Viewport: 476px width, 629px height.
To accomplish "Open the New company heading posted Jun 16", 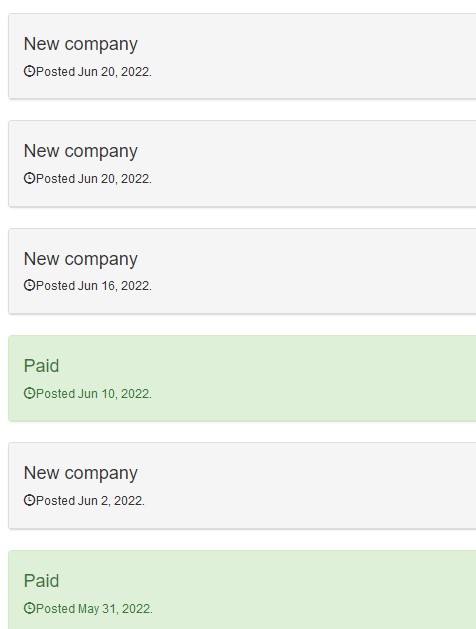I will (81, 259).
